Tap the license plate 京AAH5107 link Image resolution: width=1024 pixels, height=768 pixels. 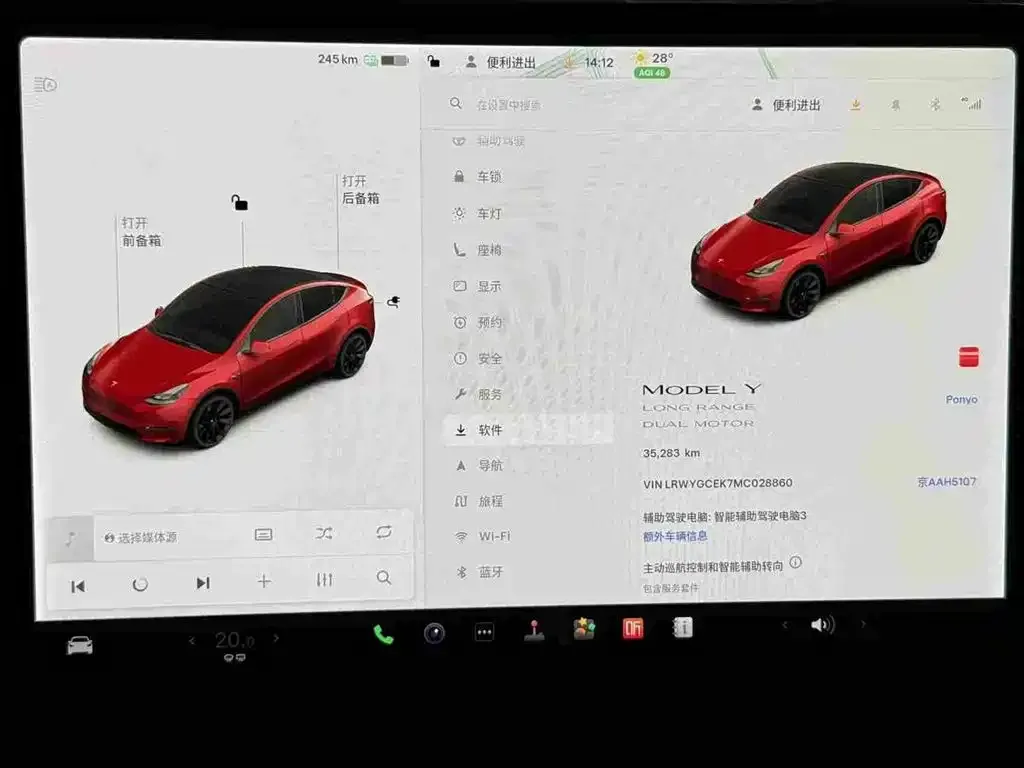(946, 482)
